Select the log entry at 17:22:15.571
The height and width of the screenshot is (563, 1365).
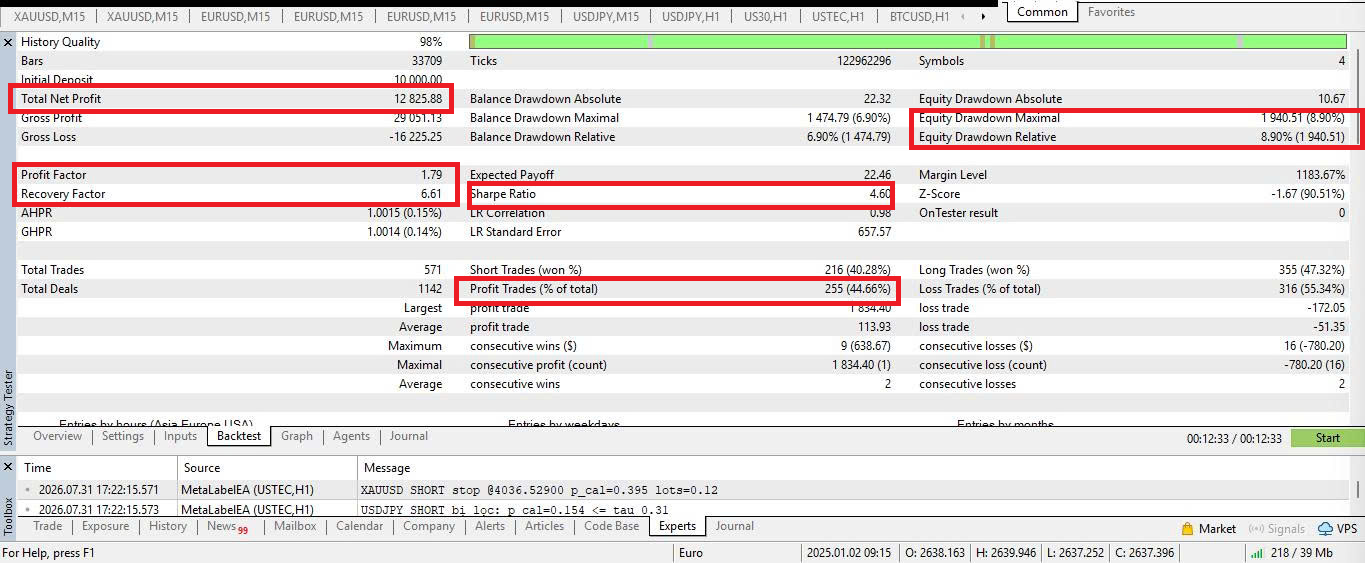point(684,490)
